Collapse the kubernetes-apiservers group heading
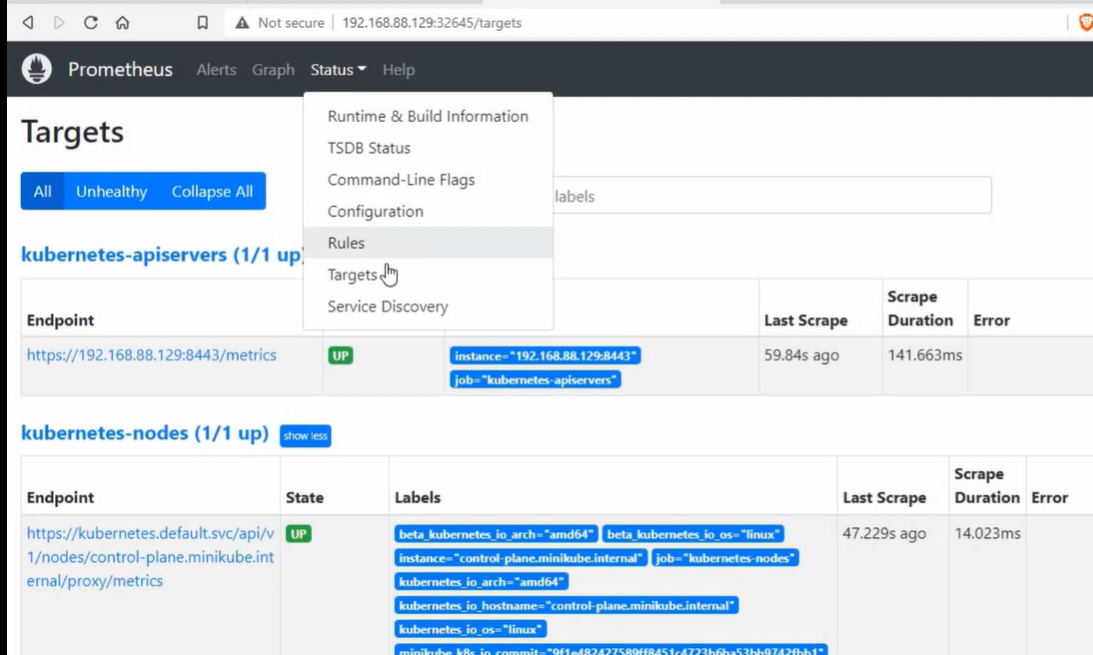Screen dimensions: 1093x655 click(163, 255)
